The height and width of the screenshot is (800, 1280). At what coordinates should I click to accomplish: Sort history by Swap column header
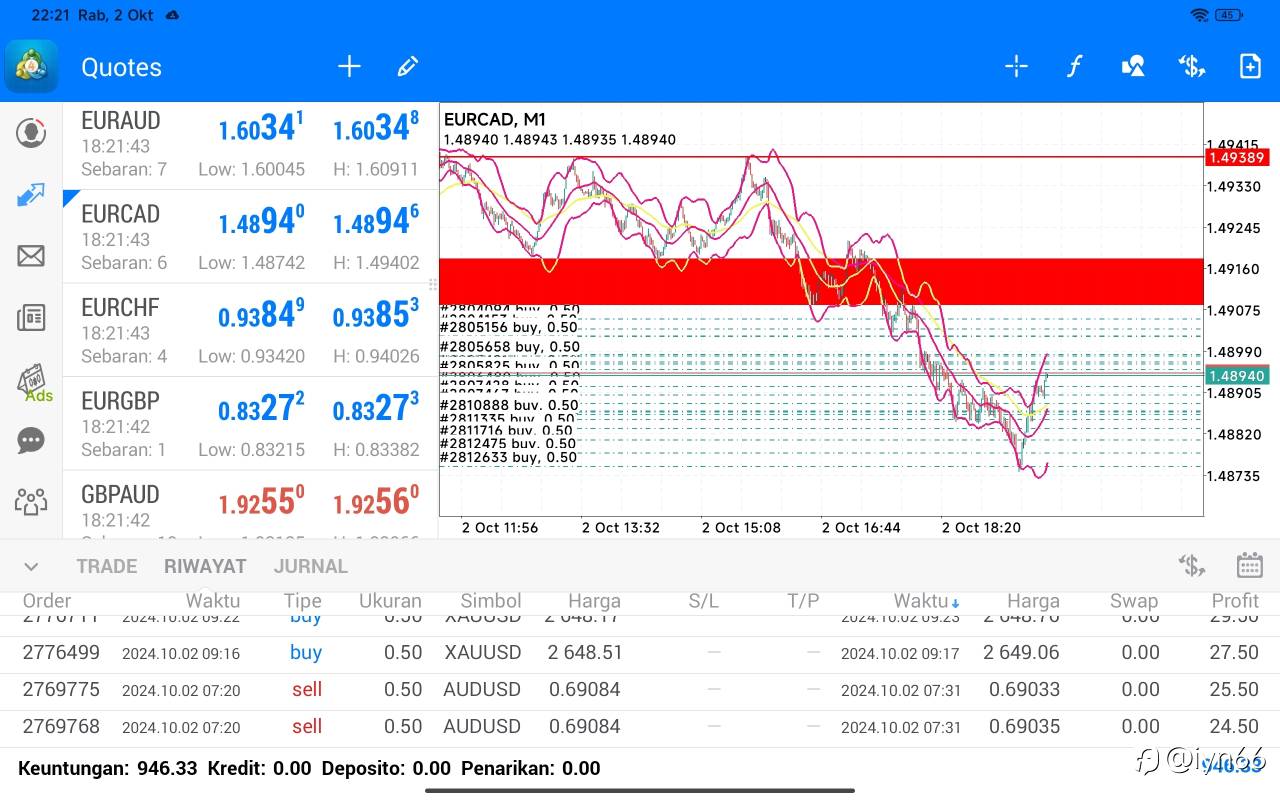pos(1134,601)
